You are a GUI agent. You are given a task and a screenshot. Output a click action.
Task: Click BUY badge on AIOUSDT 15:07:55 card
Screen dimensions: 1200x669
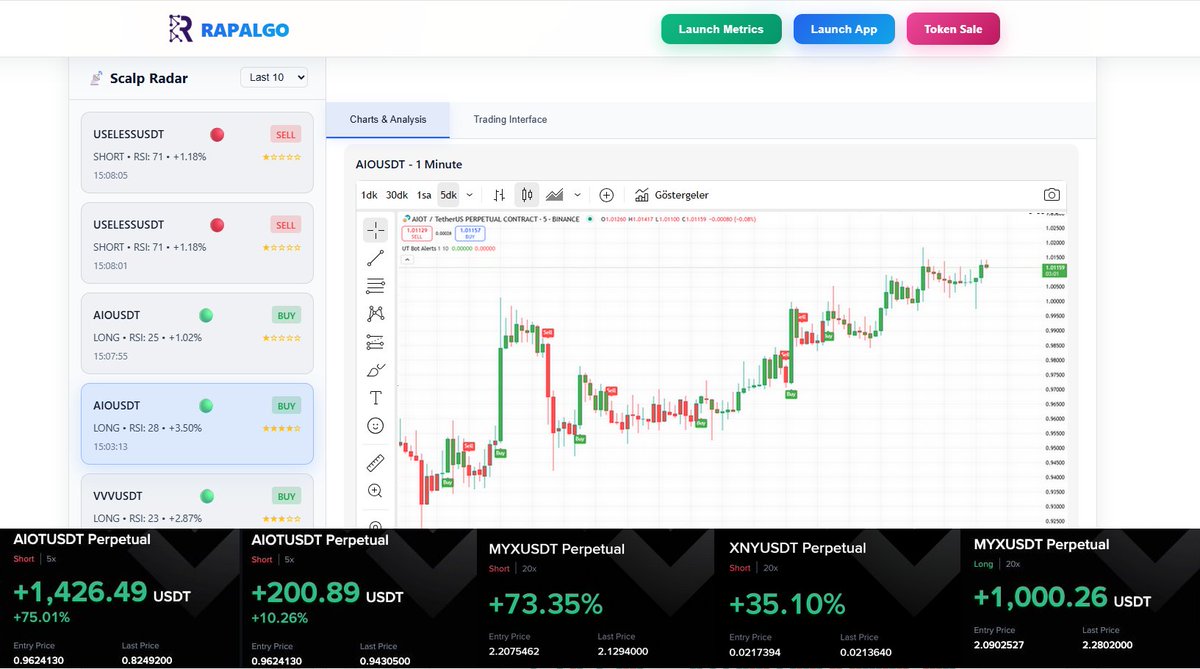(286, 315)
